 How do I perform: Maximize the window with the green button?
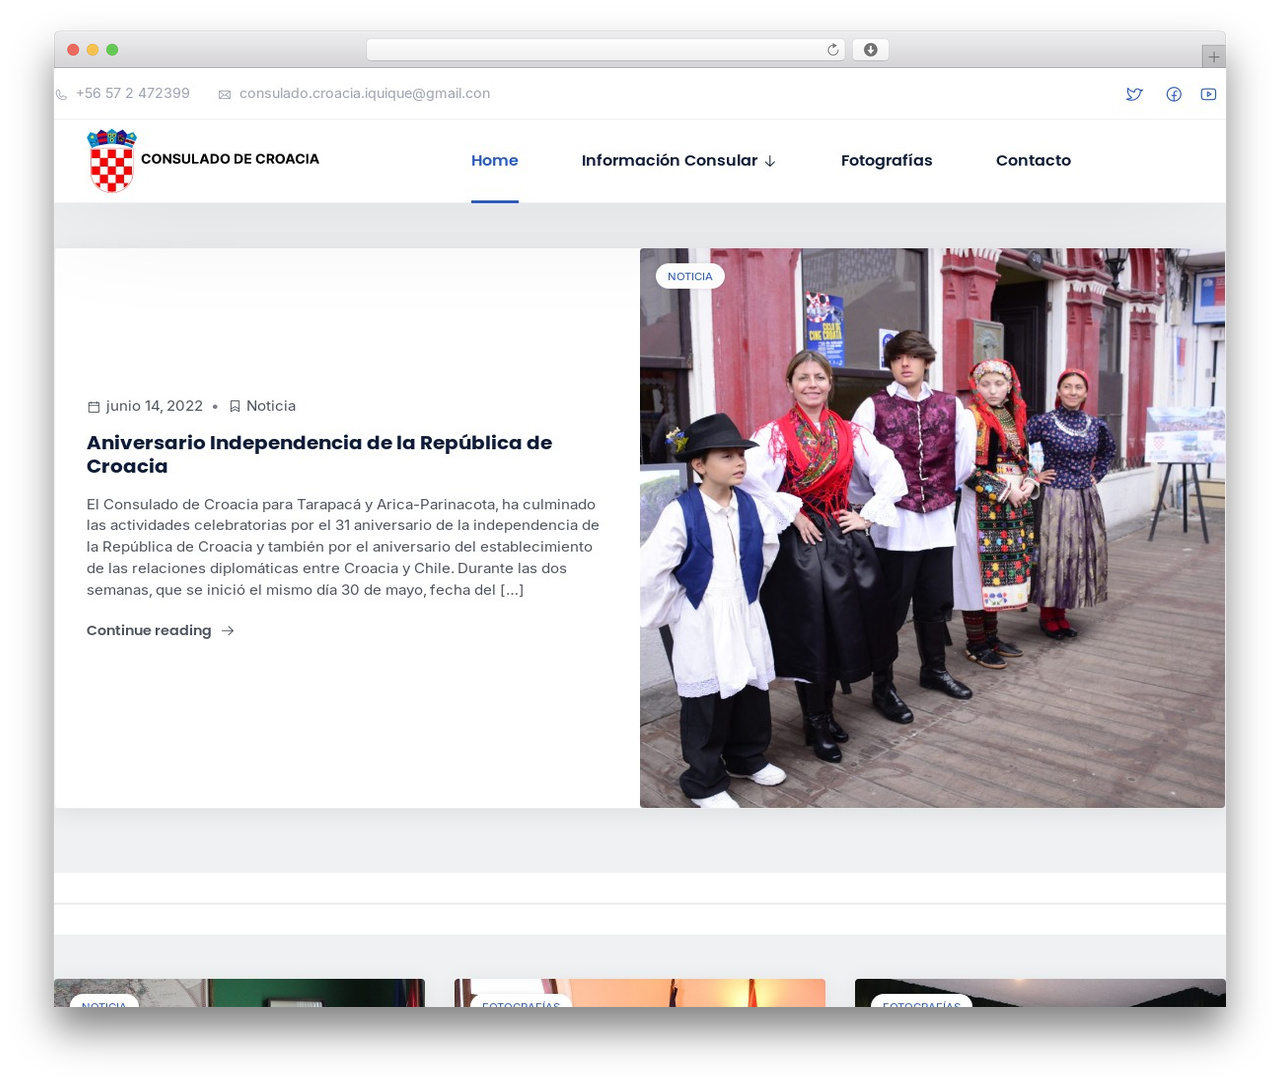pyautogui.click(x=112, y=50)
